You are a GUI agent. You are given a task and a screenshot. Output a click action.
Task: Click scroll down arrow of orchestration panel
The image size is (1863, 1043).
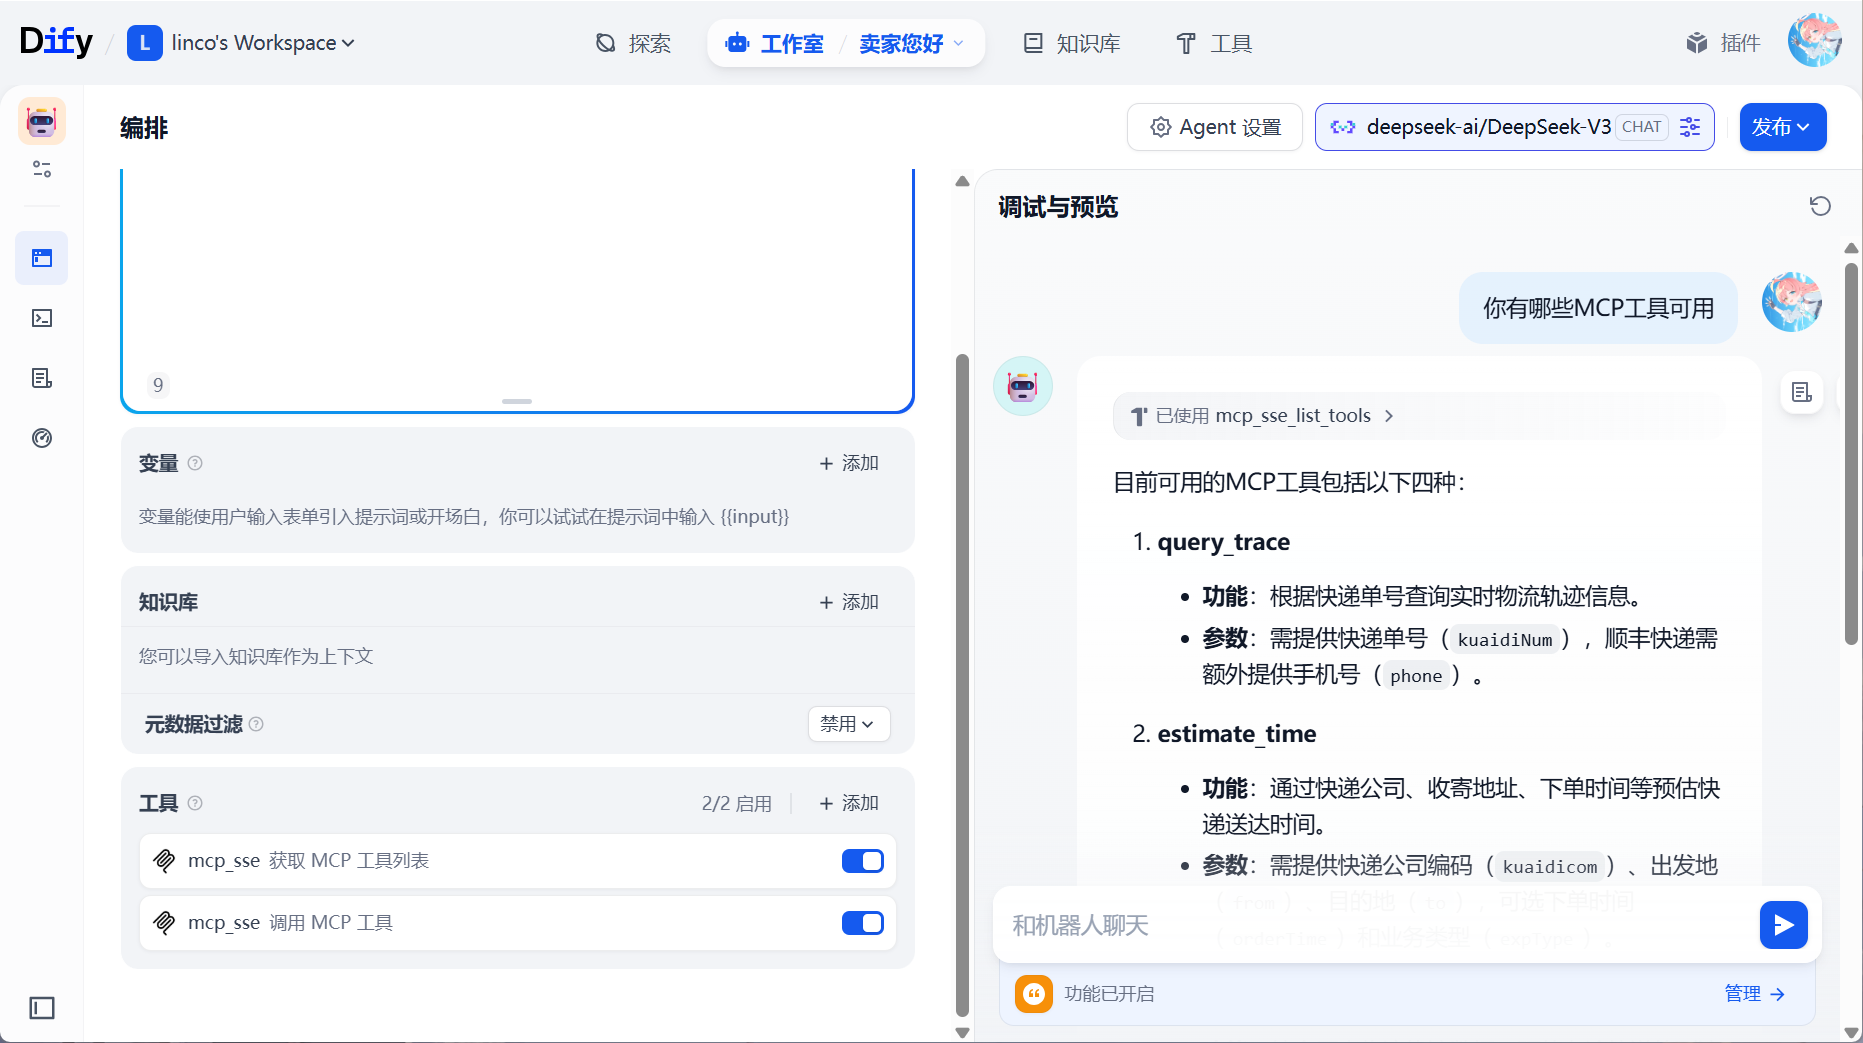[963, 1033]
